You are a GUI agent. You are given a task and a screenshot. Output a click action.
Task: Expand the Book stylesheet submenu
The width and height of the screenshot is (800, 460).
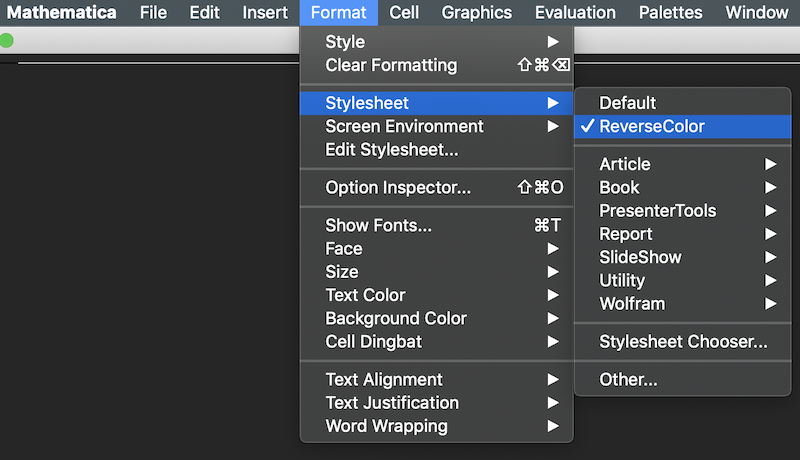[x=683, y=188]
